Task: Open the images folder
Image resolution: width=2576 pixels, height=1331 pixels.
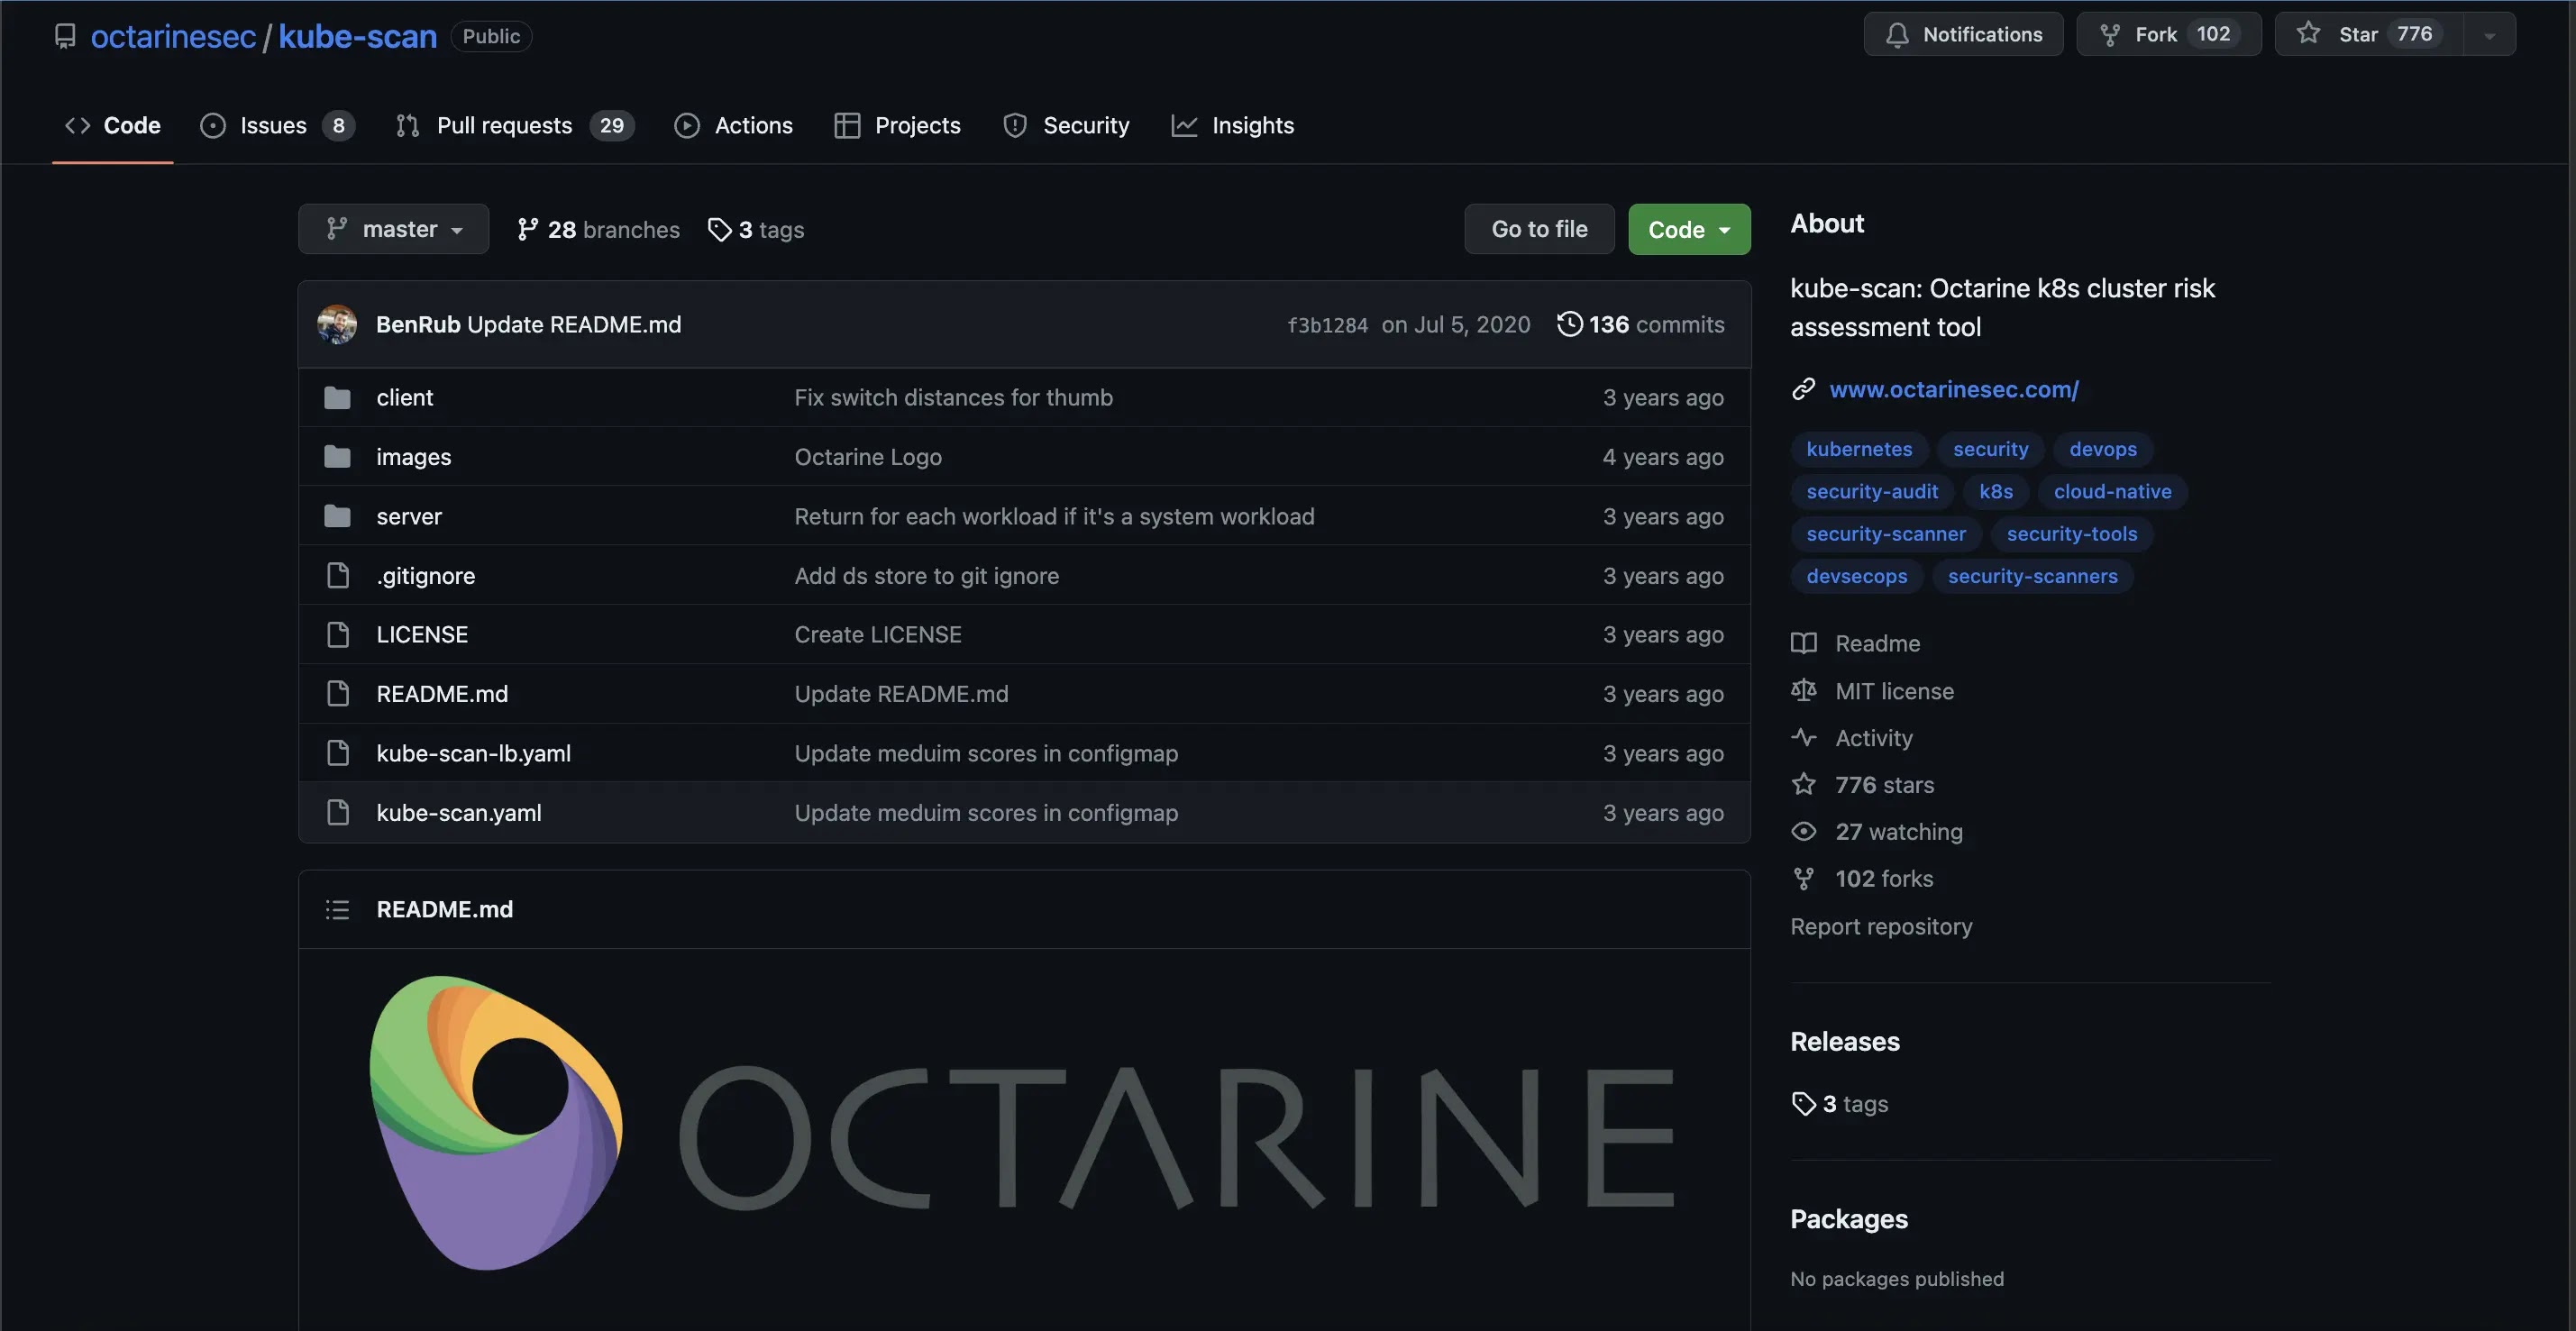Action: pos(413,457)
